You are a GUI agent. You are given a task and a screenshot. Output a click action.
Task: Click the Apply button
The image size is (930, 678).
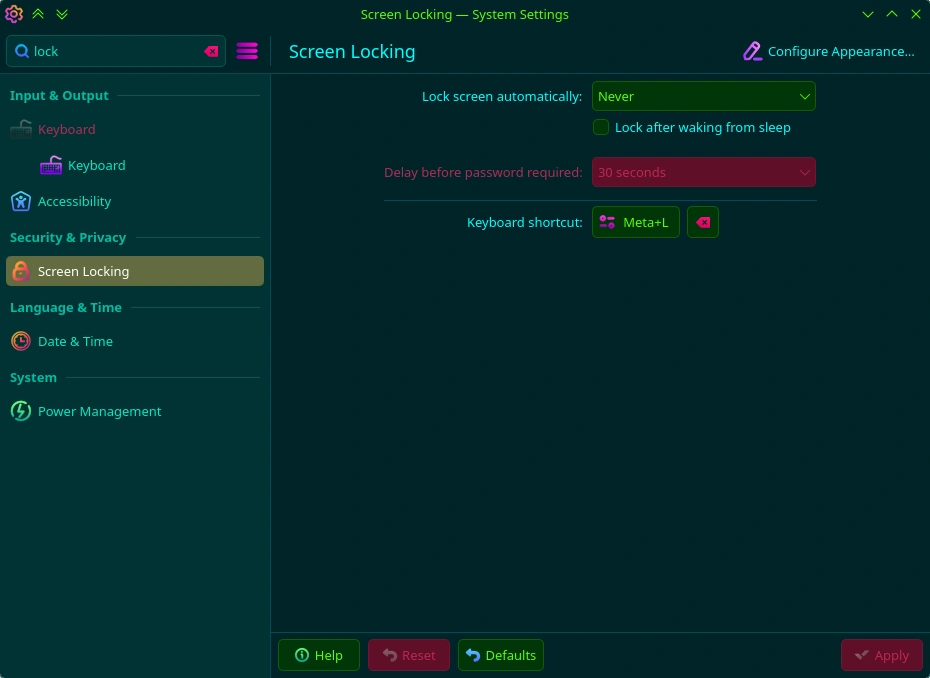pos(881,655)
